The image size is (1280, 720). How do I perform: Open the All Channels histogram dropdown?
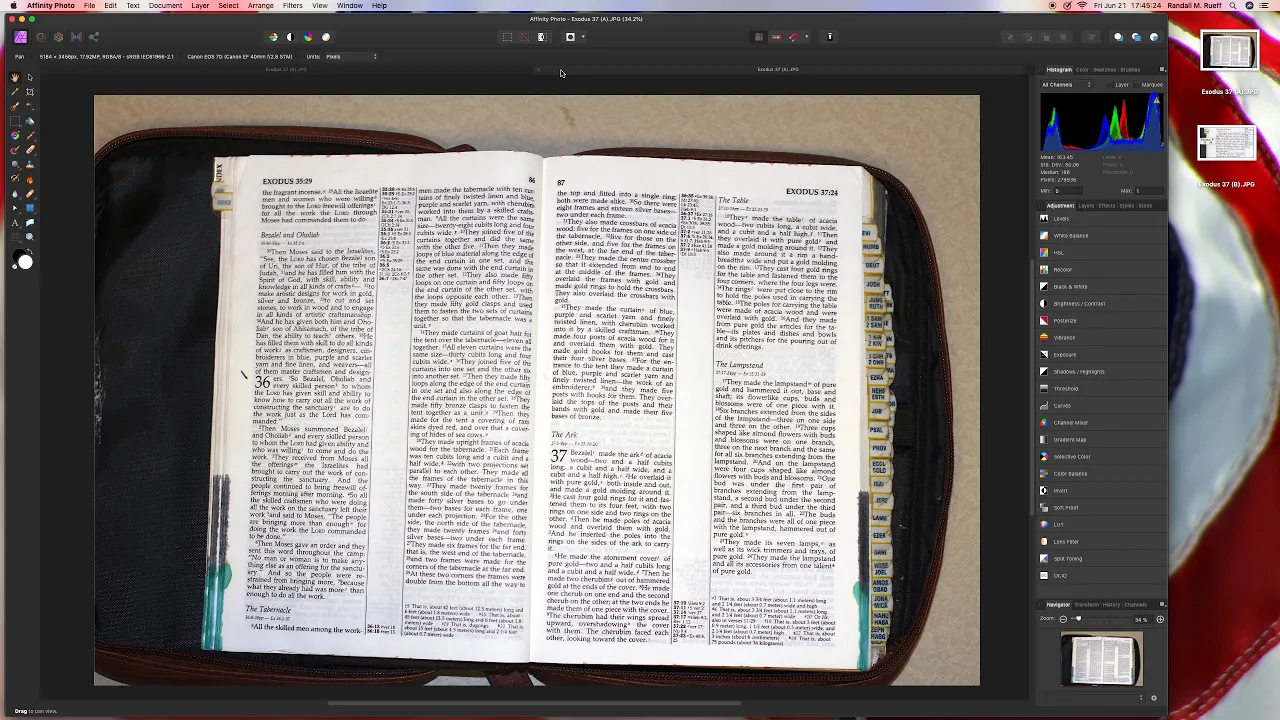1066,84
